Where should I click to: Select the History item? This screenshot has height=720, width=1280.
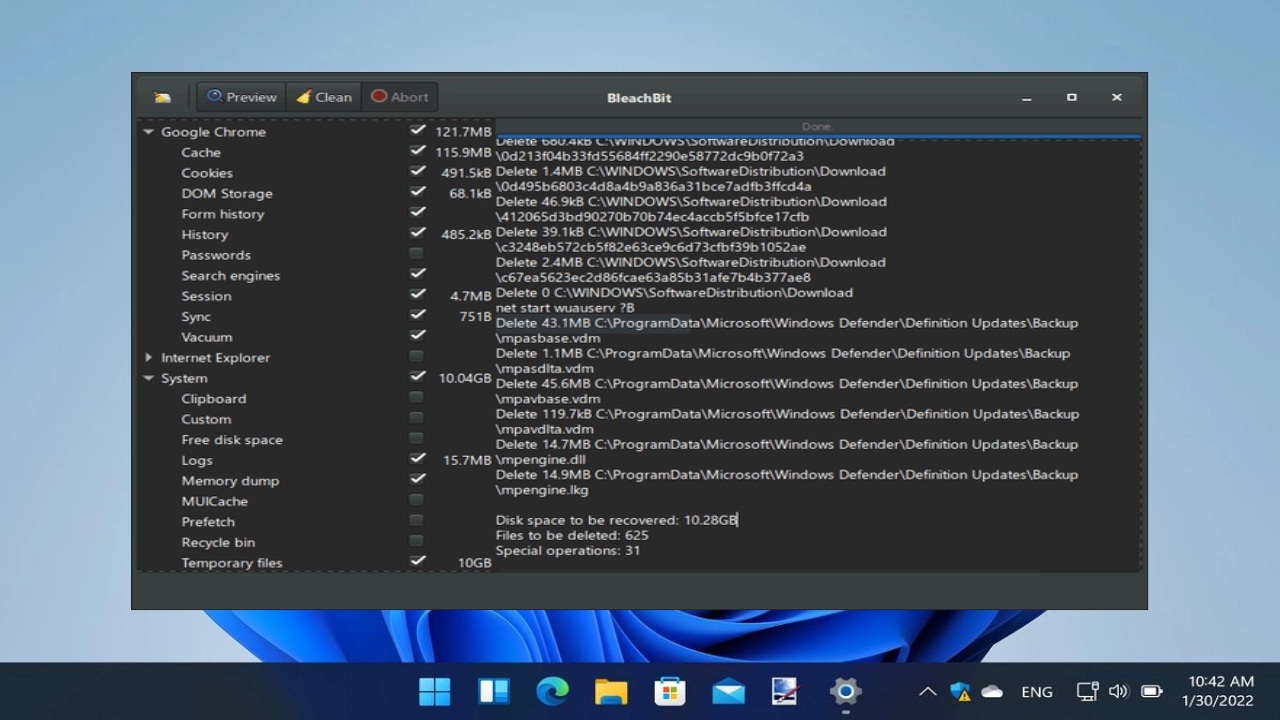[x=205, y=234]
